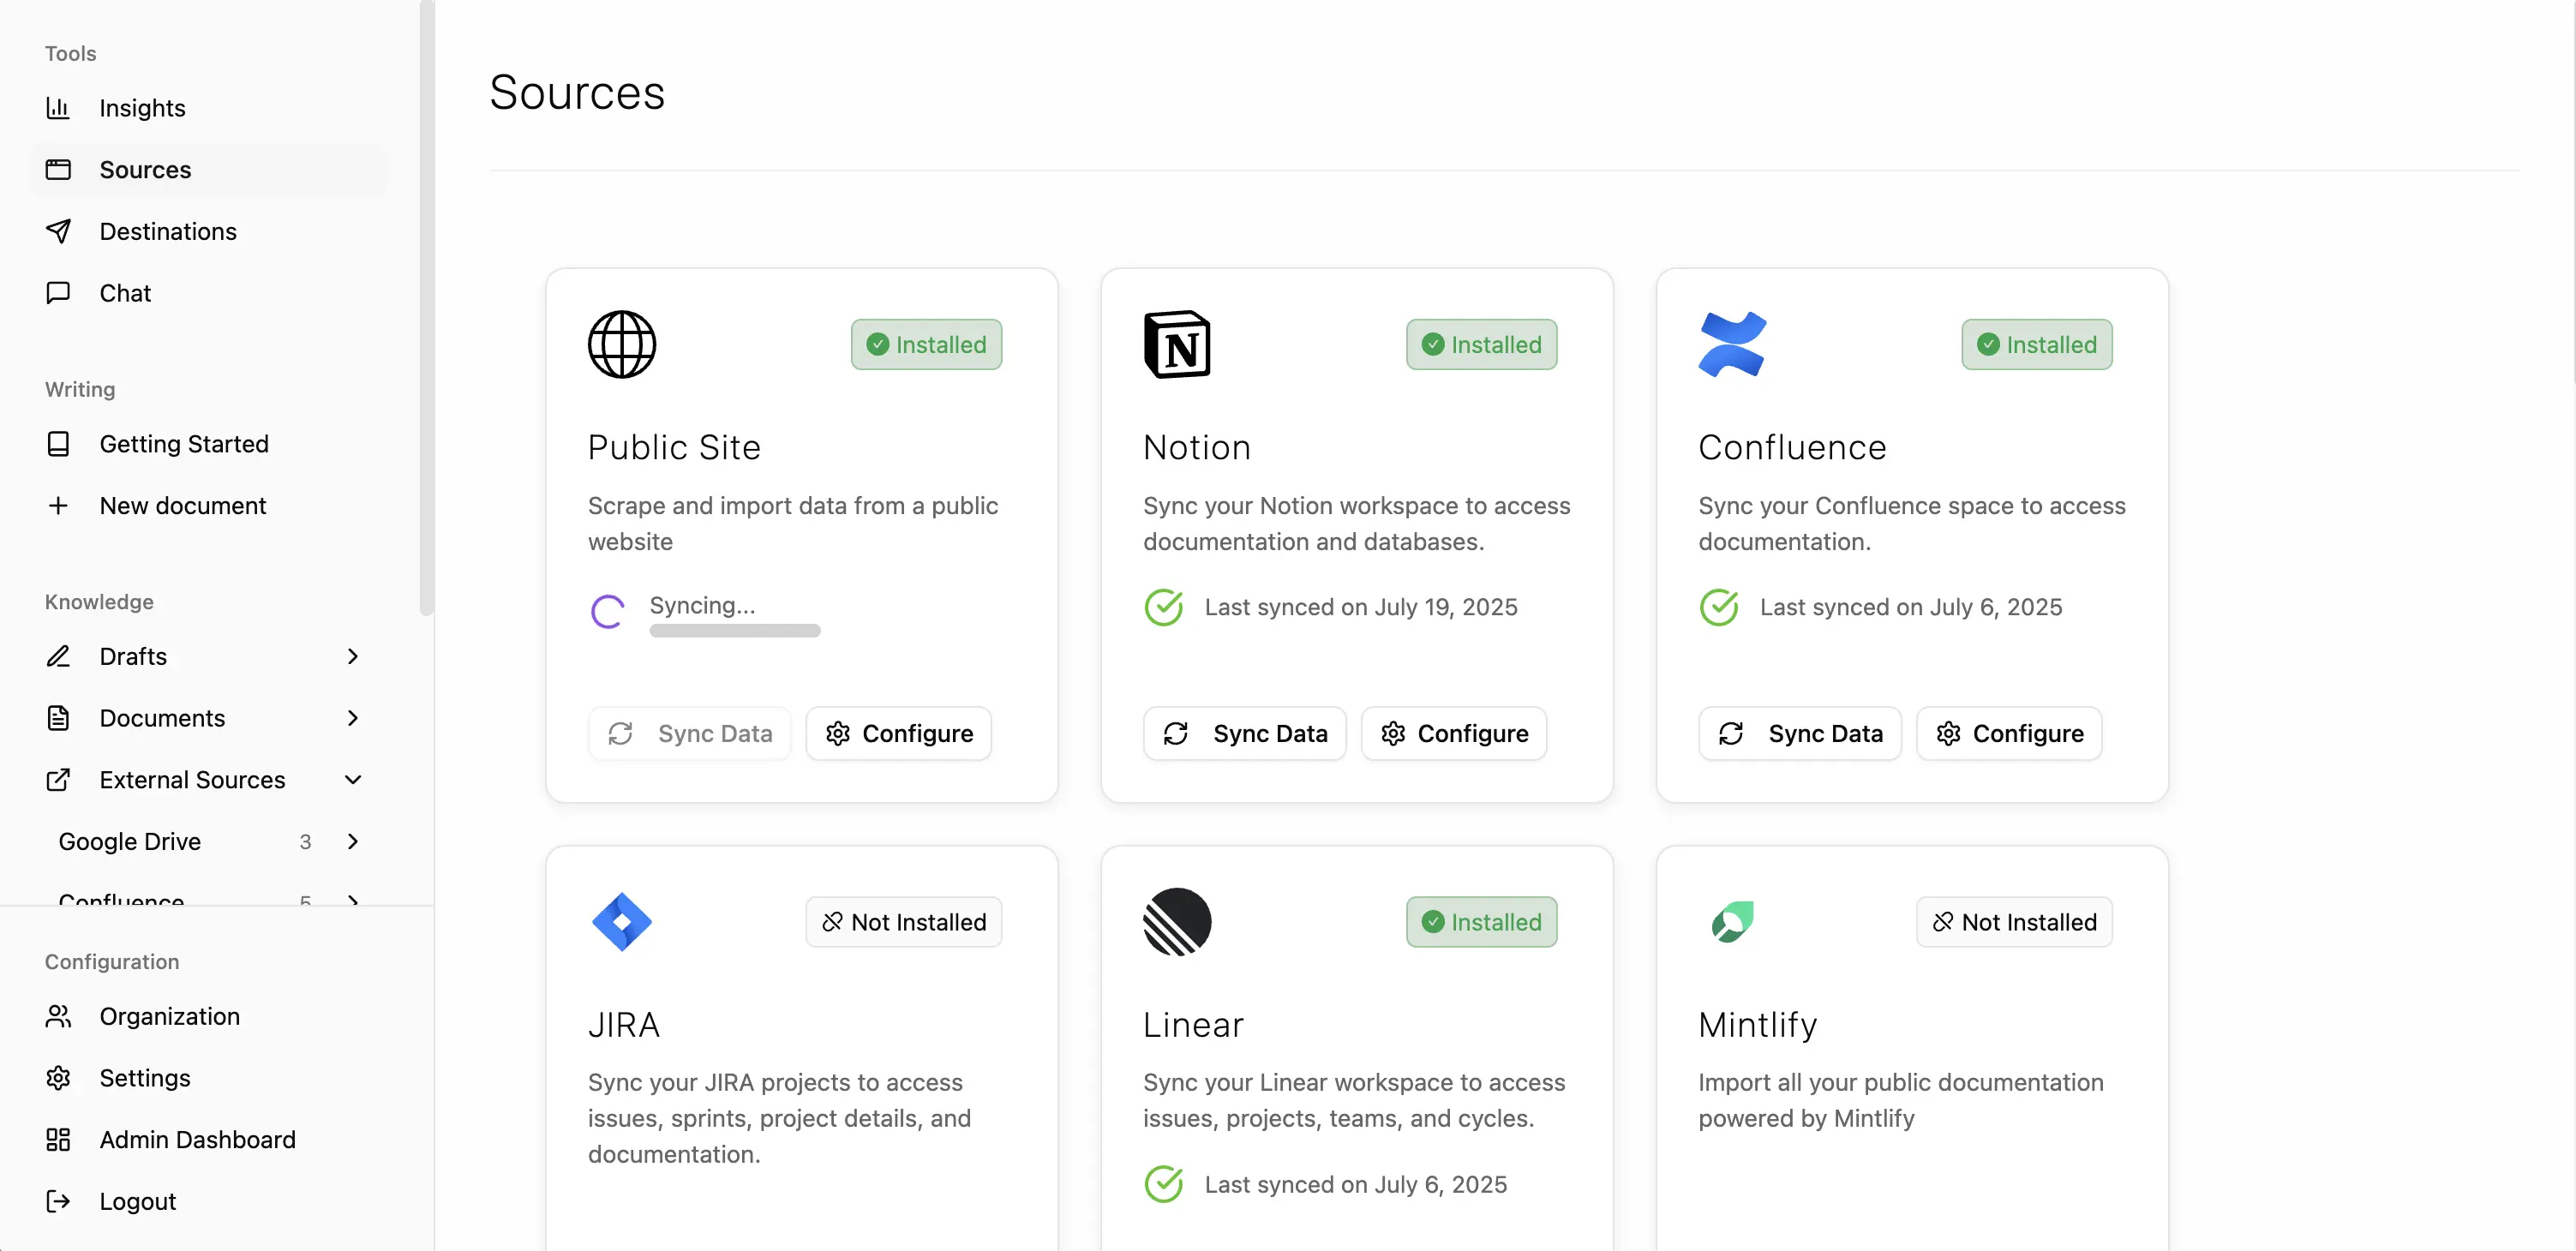Click the Chat speech bubble icon

pos(58,293)
